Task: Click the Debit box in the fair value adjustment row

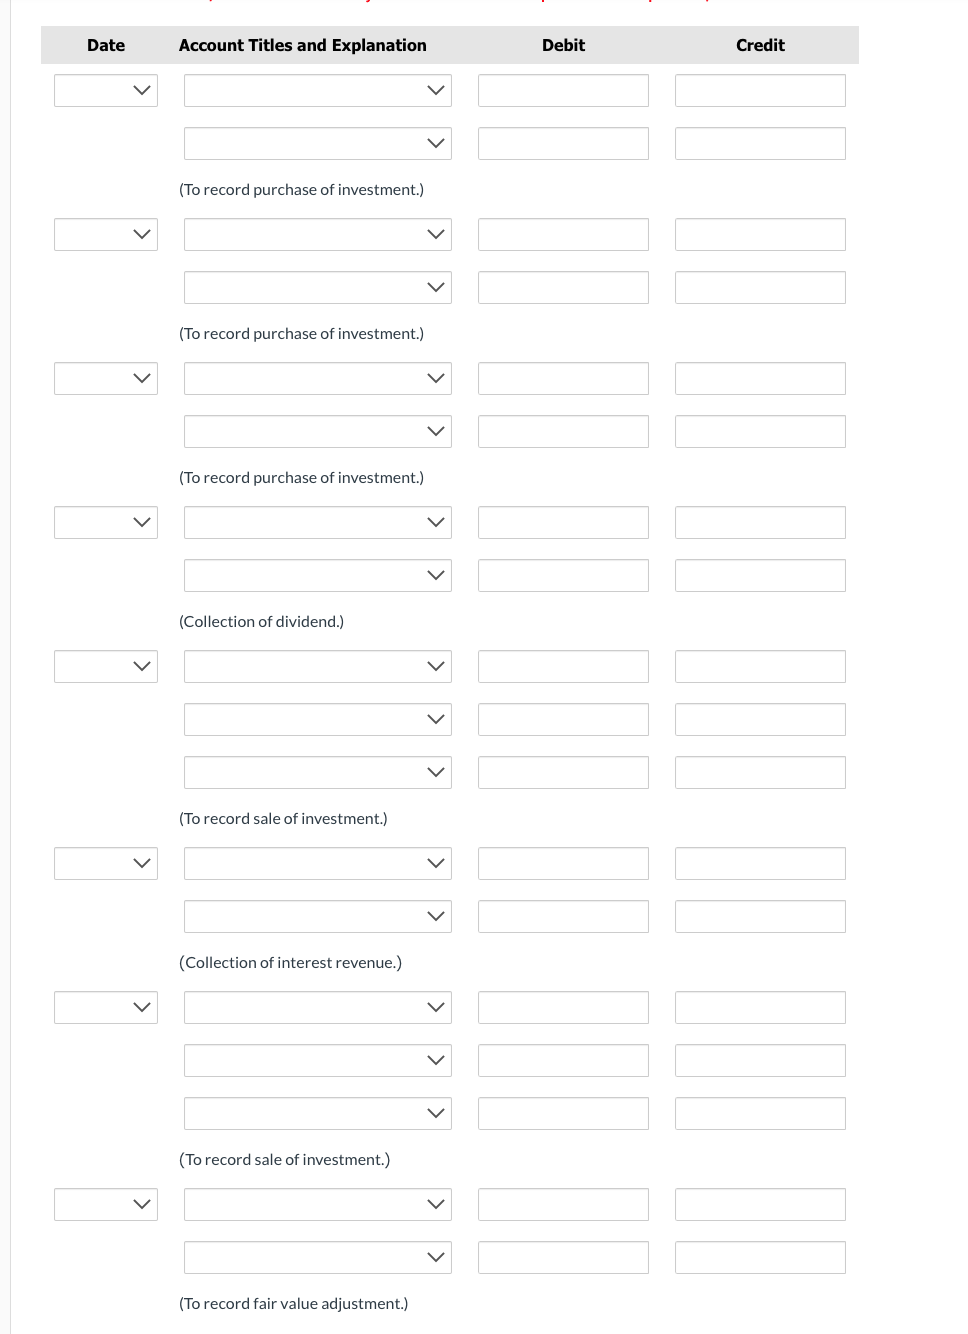Action: (x=563, y=1204)
